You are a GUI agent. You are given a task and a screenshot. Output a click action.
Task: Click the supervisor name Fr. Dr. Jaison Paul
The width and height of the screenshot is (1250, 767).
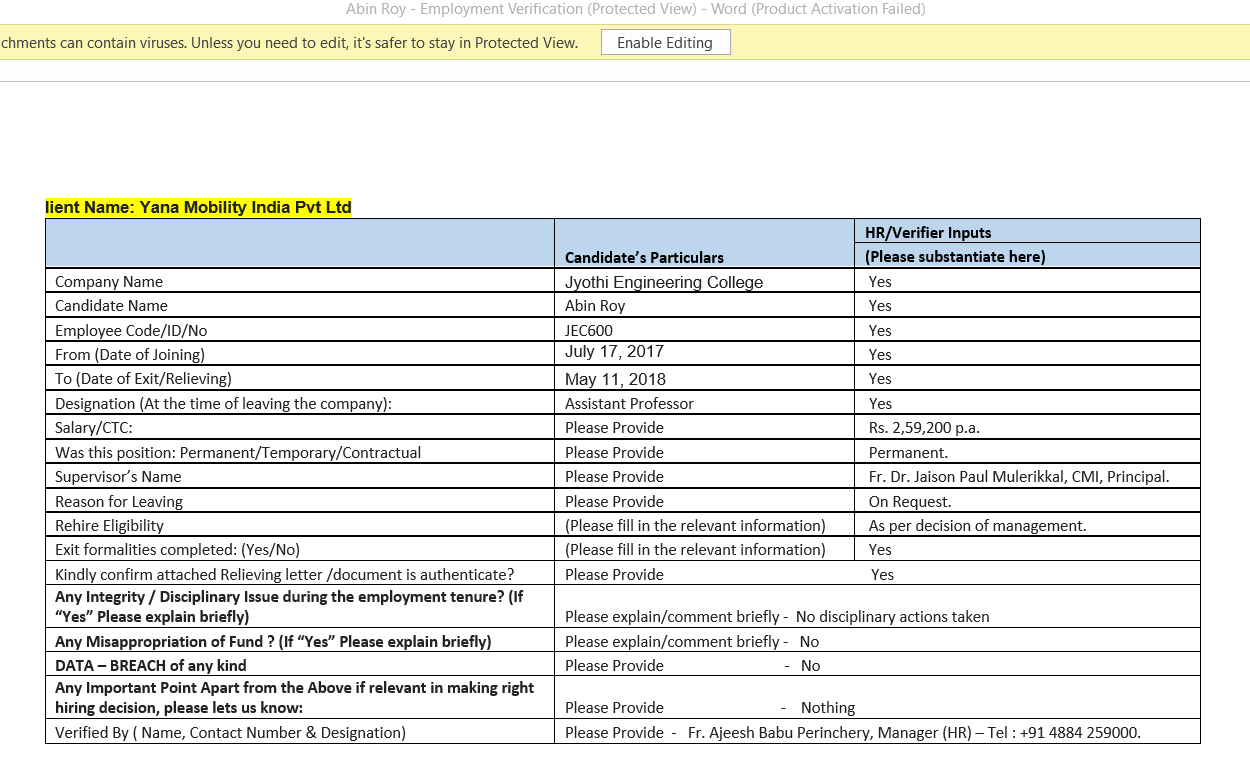click(1018, 477)
